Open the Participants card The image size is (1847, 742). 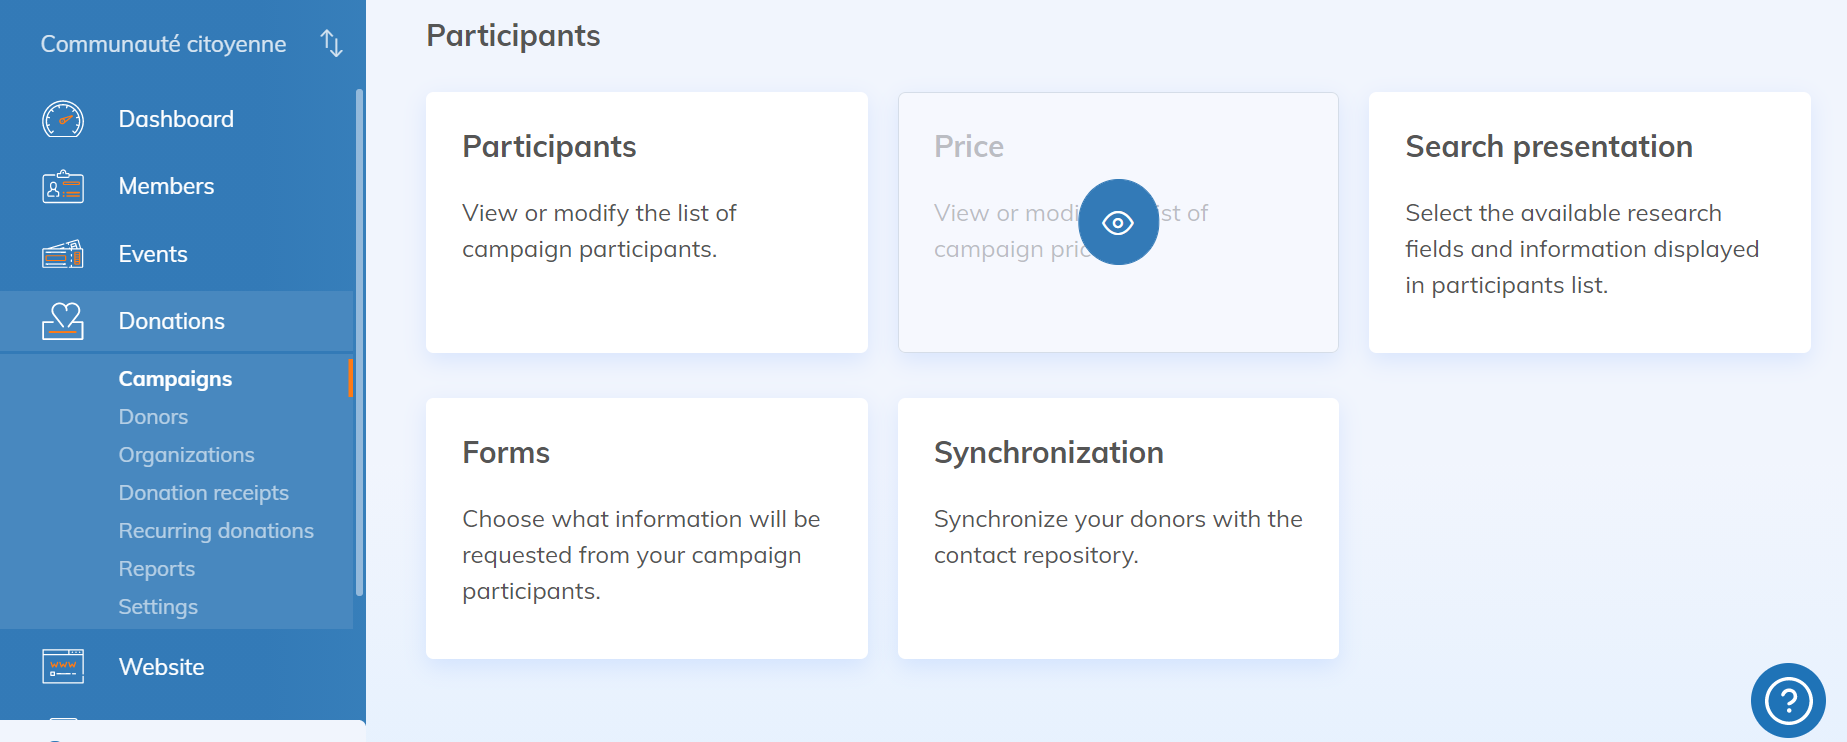pos(646,222)
